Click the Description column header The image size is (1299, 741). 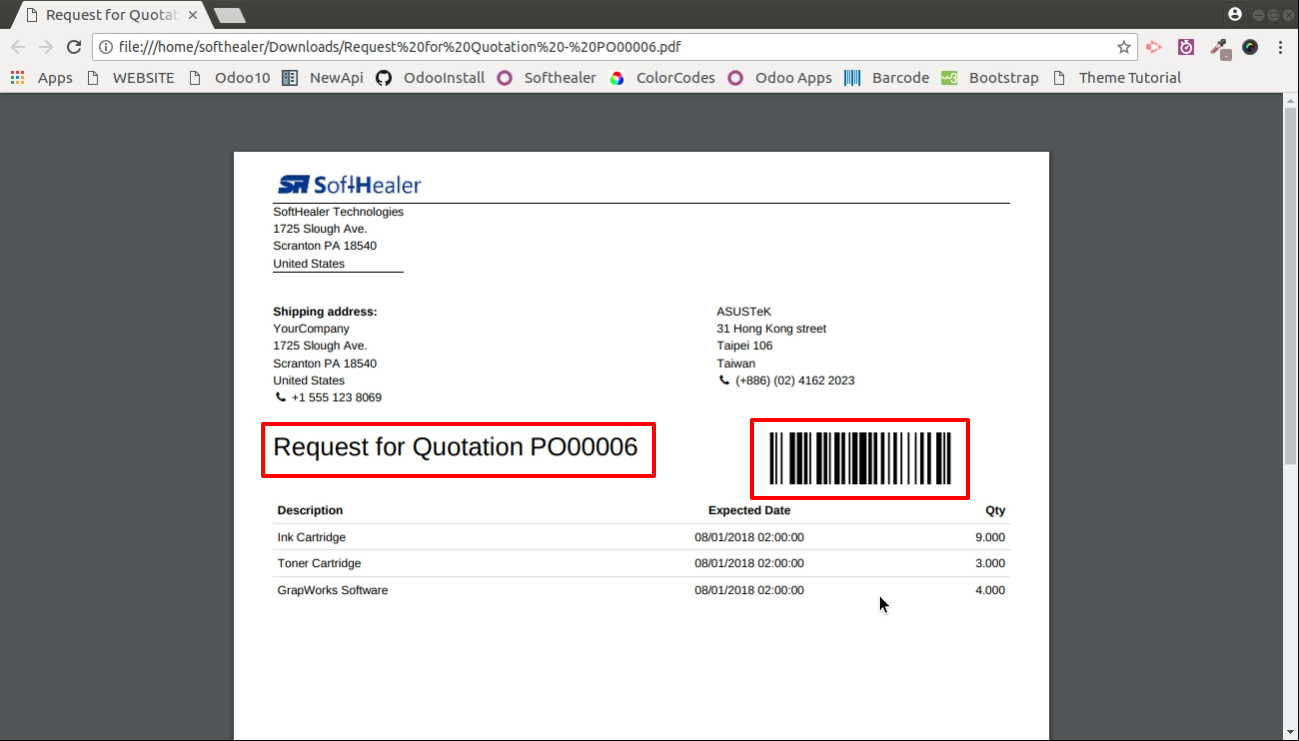(x=310, y=510)
